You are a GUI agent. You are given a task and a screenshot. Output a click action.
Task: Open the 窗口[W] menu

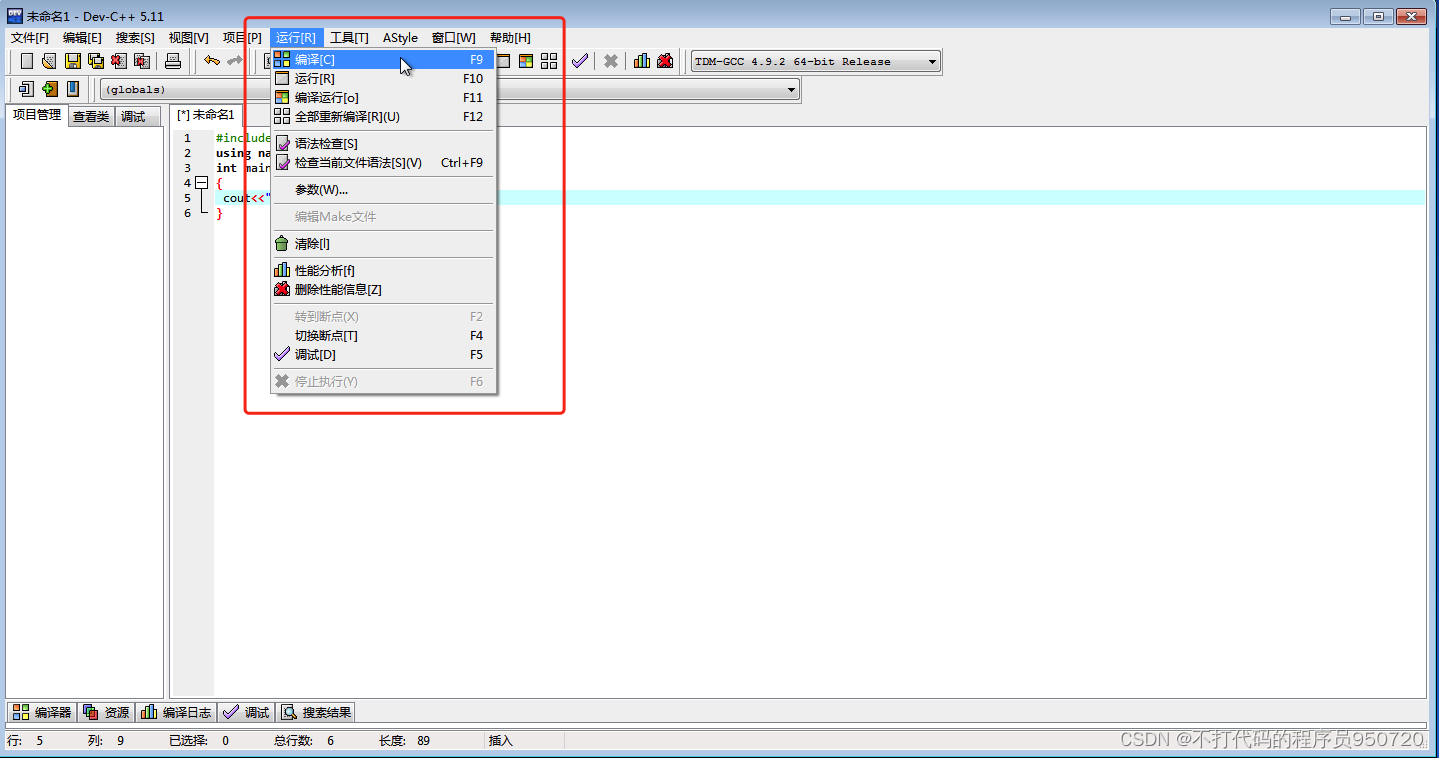point(454,37)
